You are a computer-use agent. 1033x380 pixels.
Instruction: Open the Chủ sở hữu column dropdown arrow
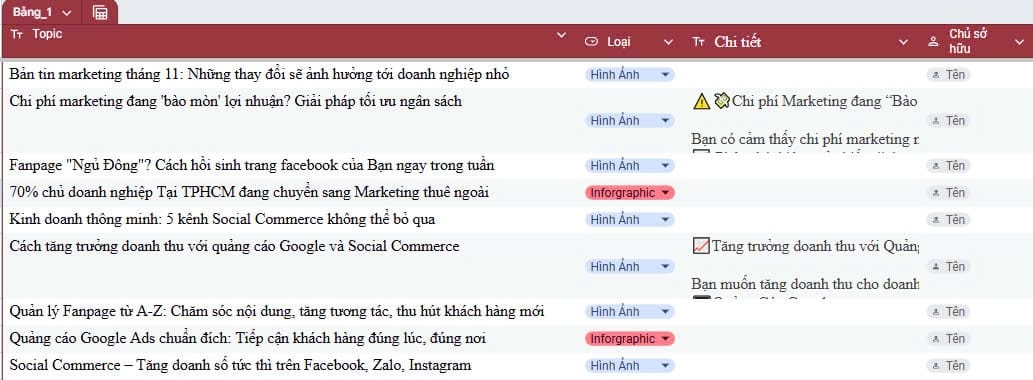coord(1018,42)
